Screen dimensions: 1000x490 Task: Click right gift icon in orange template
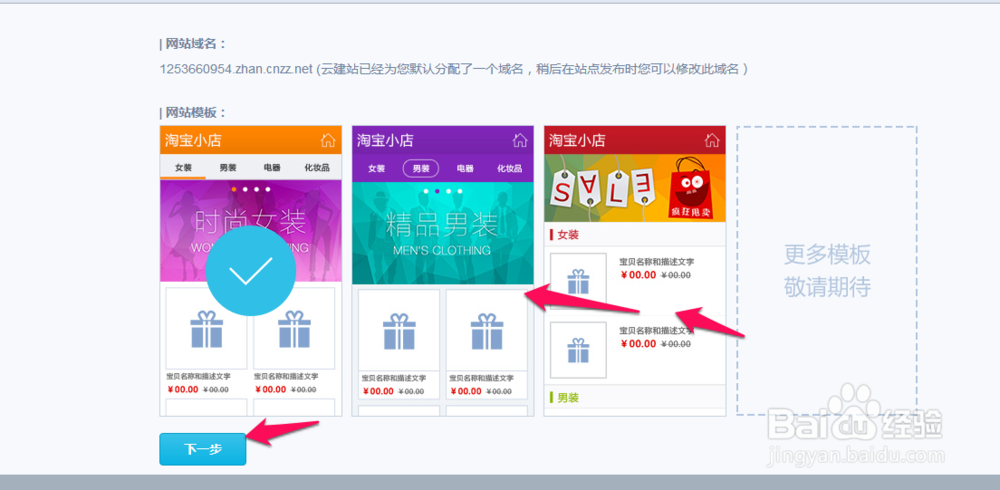click(x=294, y=329)
